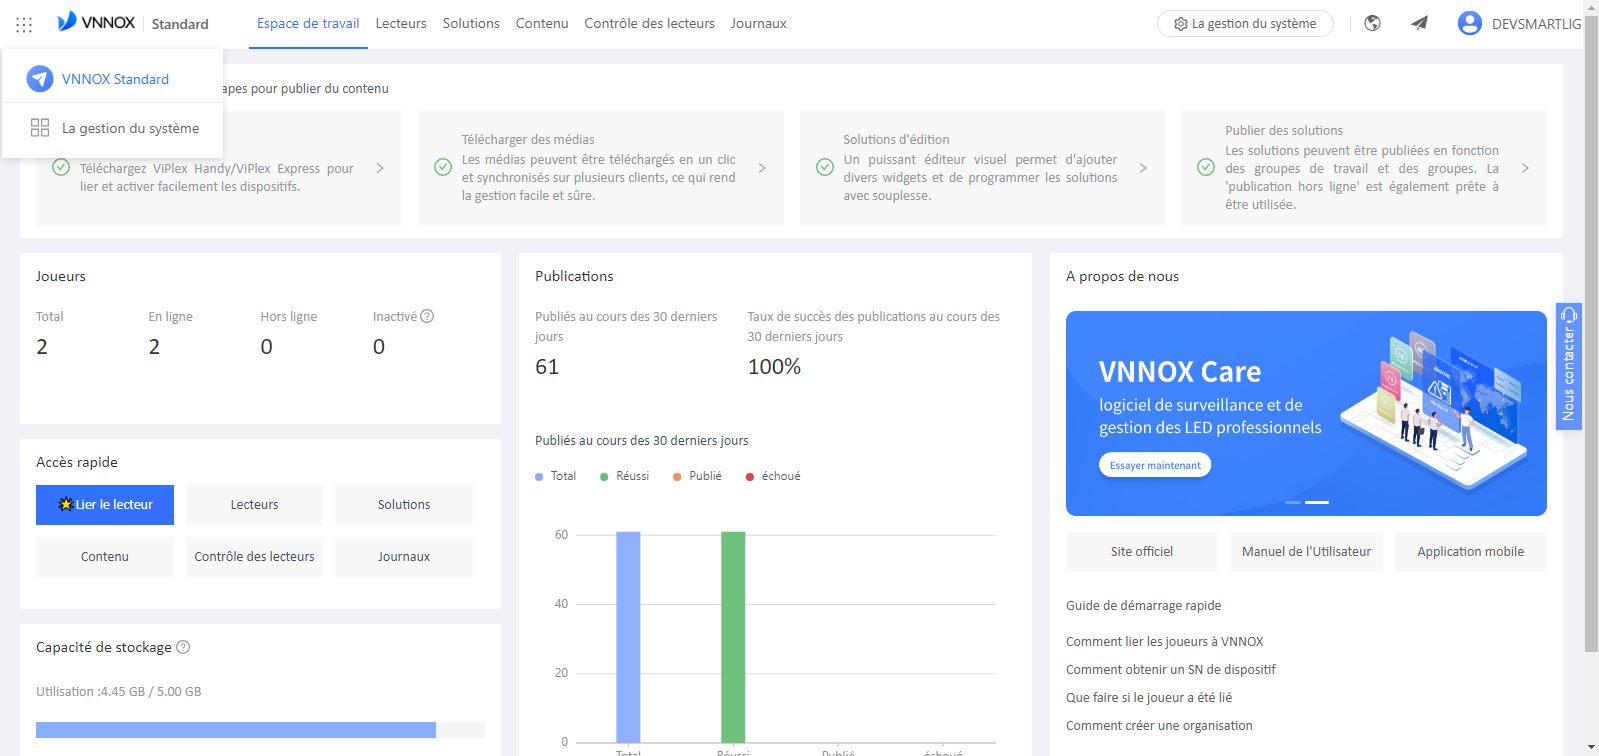
Task: Open the app grid launcher icon
Action: (x=24, y=24)
